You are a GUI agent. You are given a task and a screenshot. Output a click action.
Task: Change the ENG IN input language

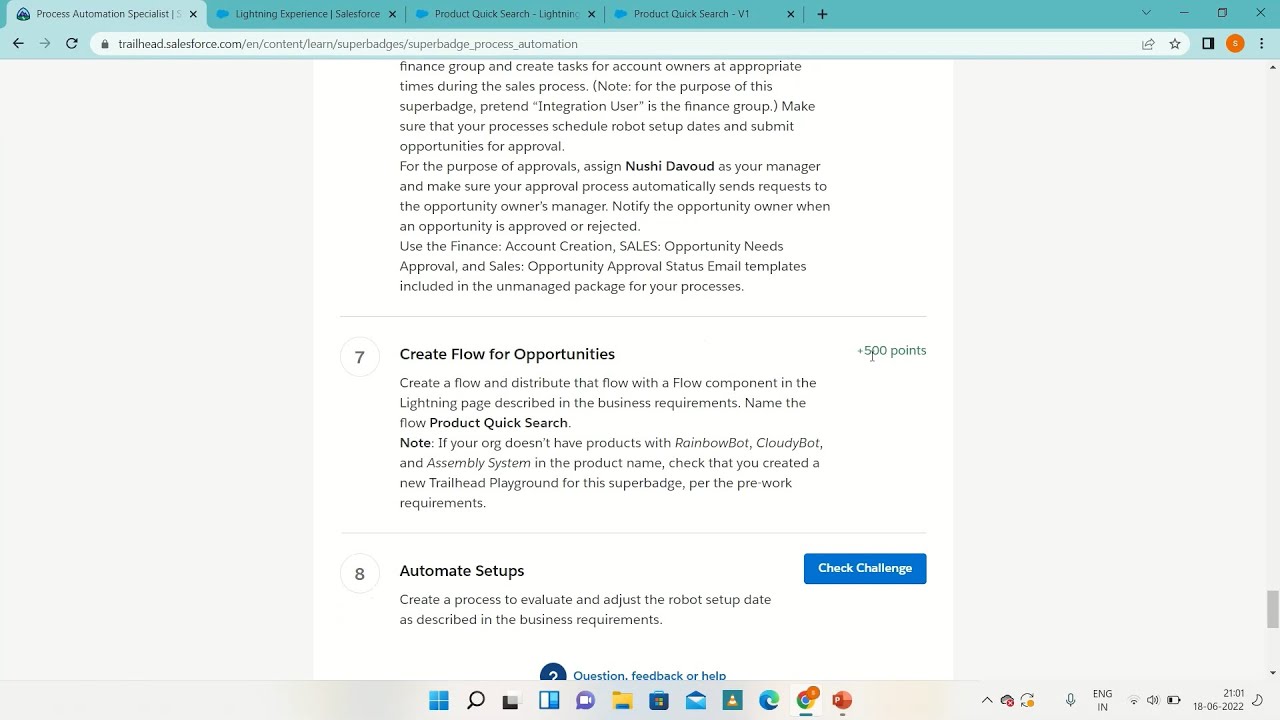[1102, 700]
